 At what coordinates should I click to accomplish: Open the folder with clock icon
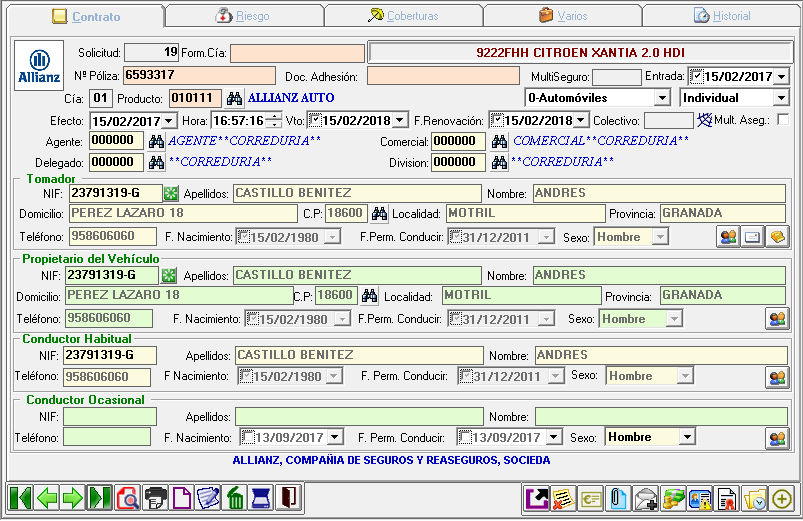pyautogui.click(x=755, y=498)
